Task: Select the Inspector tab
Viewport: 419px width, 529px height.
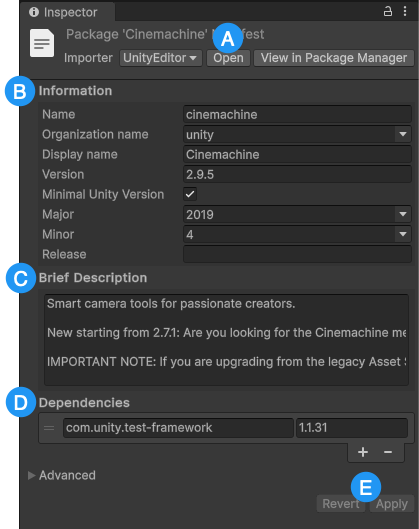Action: click(67, 12)
